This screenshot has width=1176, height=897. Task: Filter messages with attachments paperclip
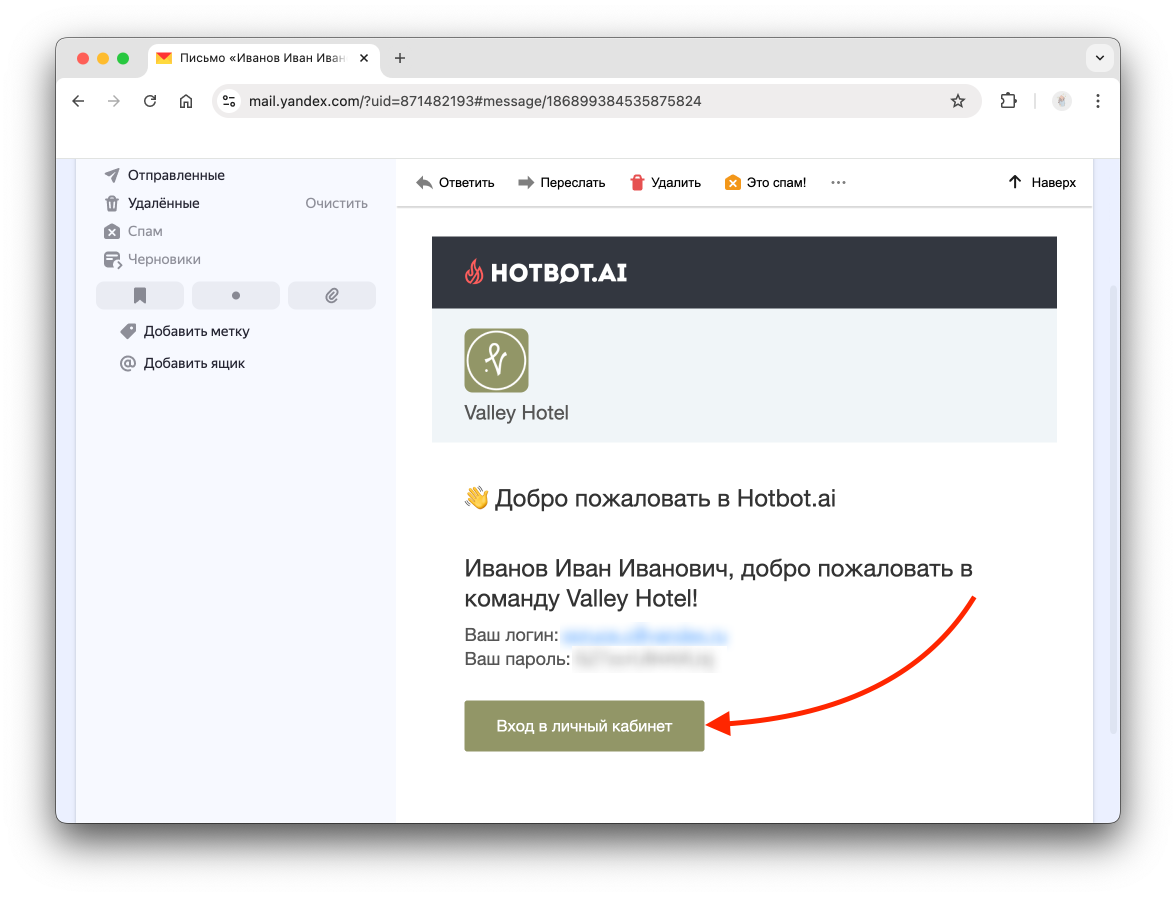pos(332,296)
